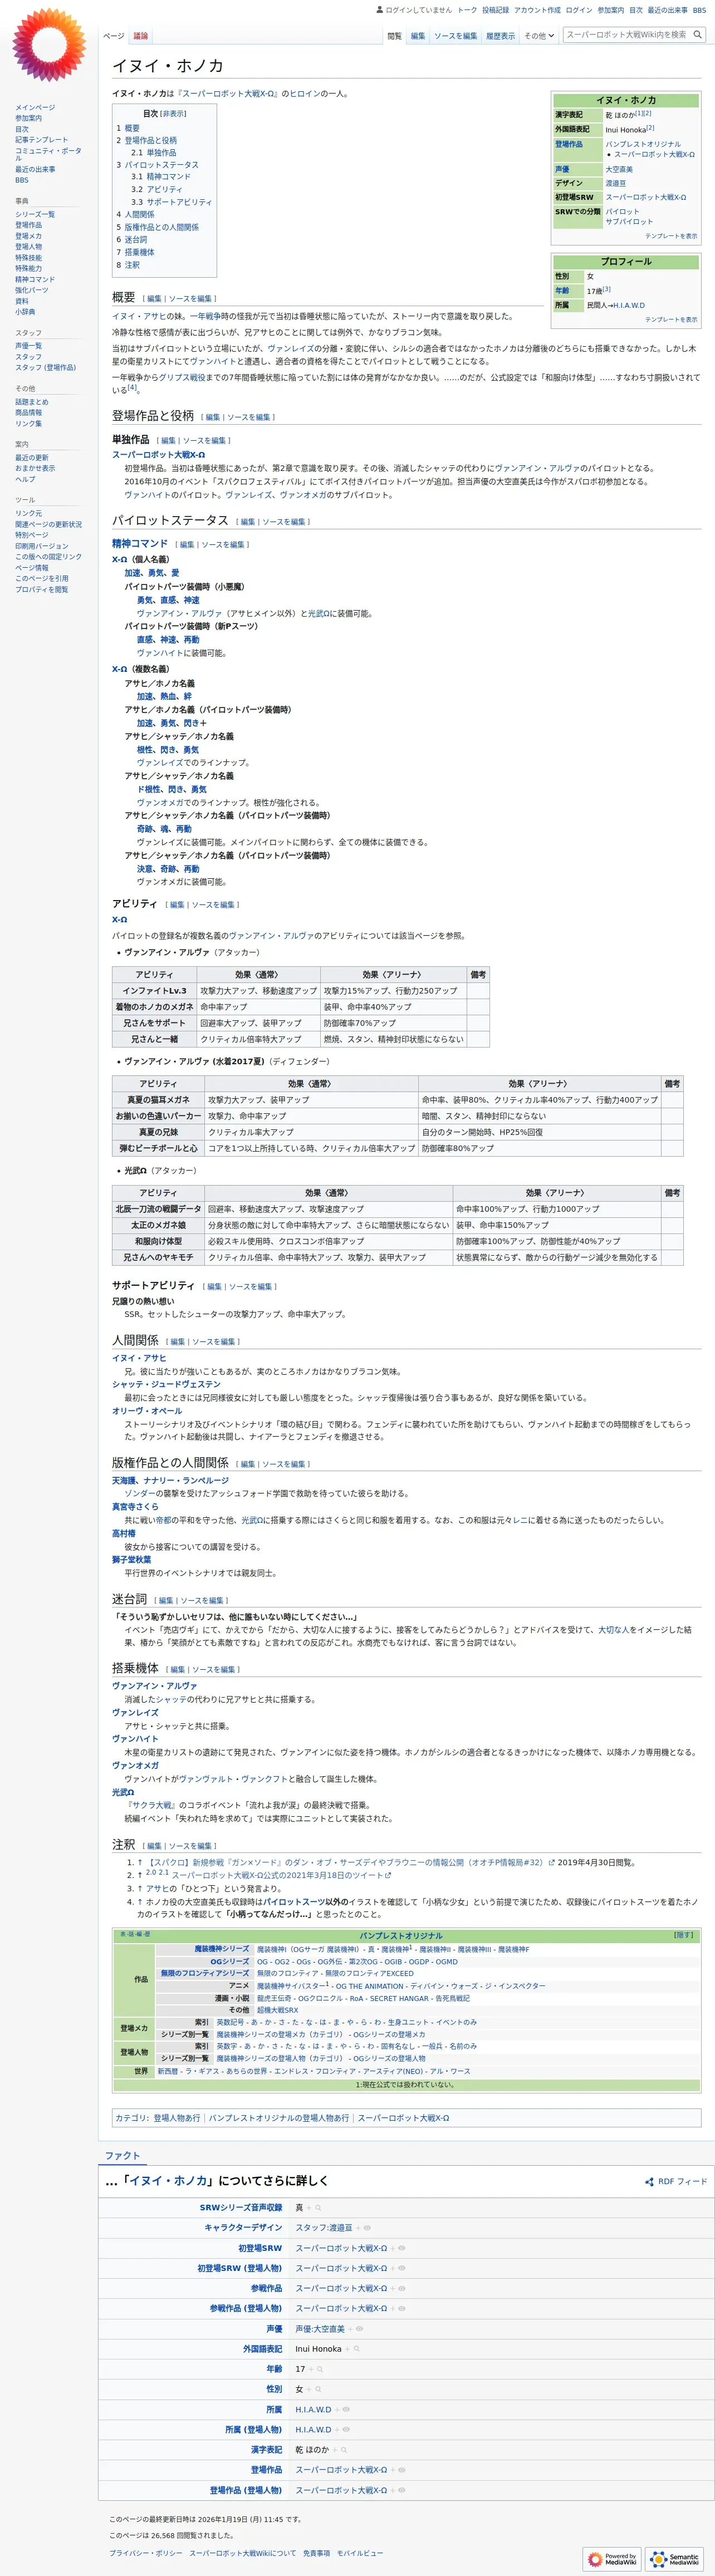
Task: Select the ファクト tab
Action: point(122,2155)
